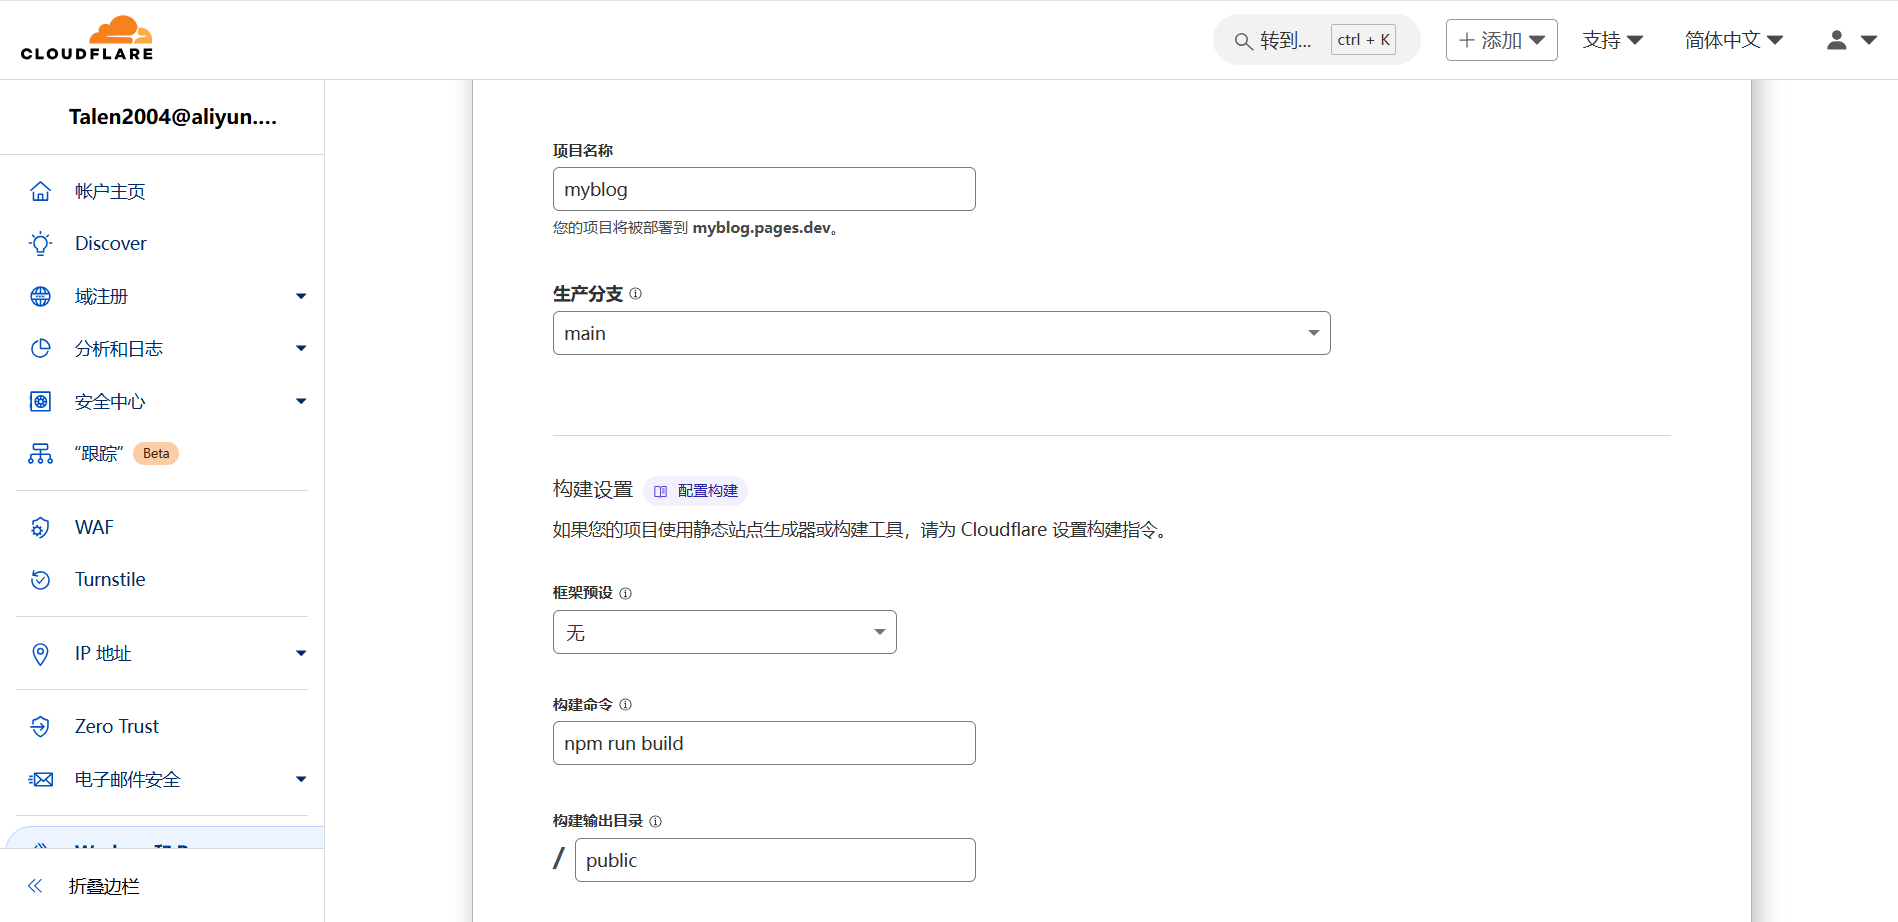
Task: Open the 简体中文 language dropdown
Action: tap(1733, 40)
